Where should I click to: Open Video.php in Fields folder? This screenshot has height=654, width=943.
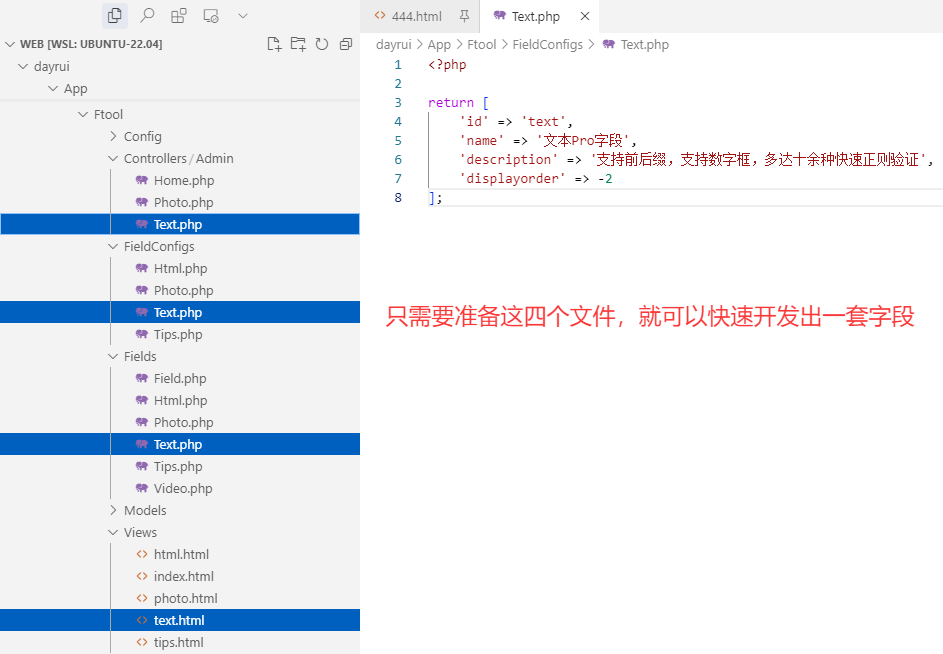point(180,489)
